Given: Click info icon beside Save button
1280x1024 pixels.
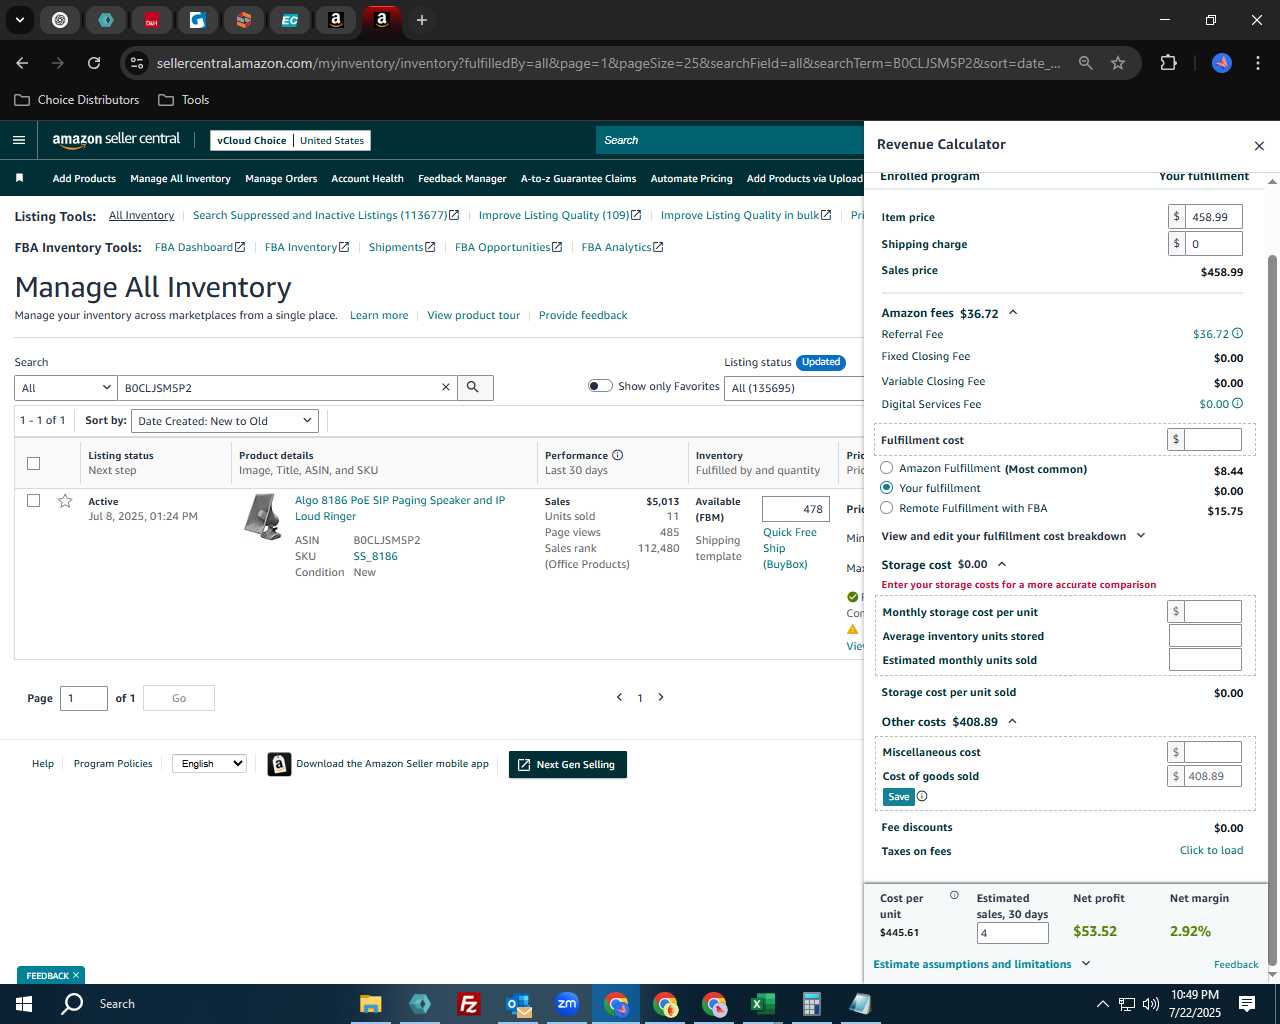Looking at the screenshot, I should point(922,797).
